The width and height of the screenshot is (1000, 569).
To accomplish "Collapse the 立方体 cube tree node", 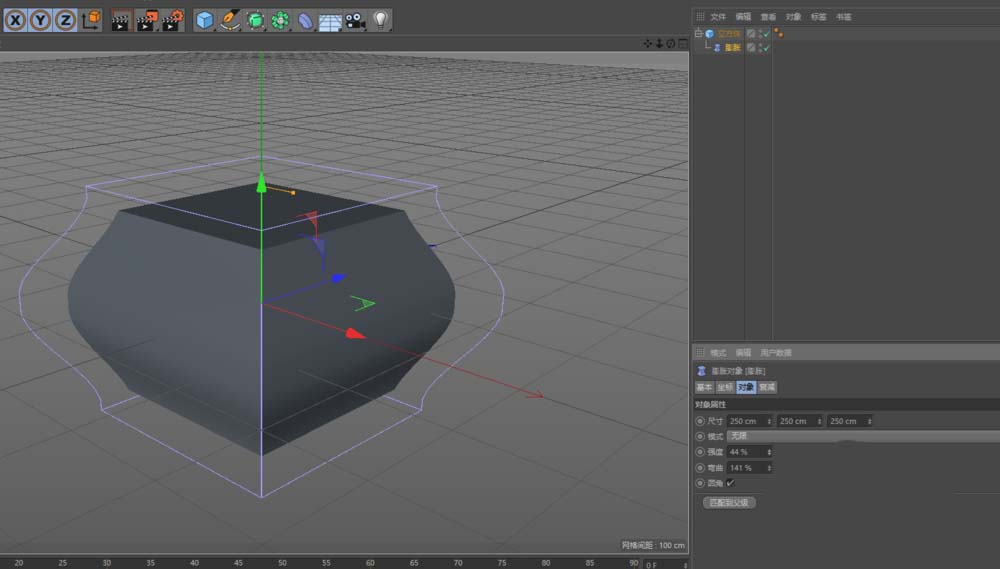I will [x=698, y=33].
